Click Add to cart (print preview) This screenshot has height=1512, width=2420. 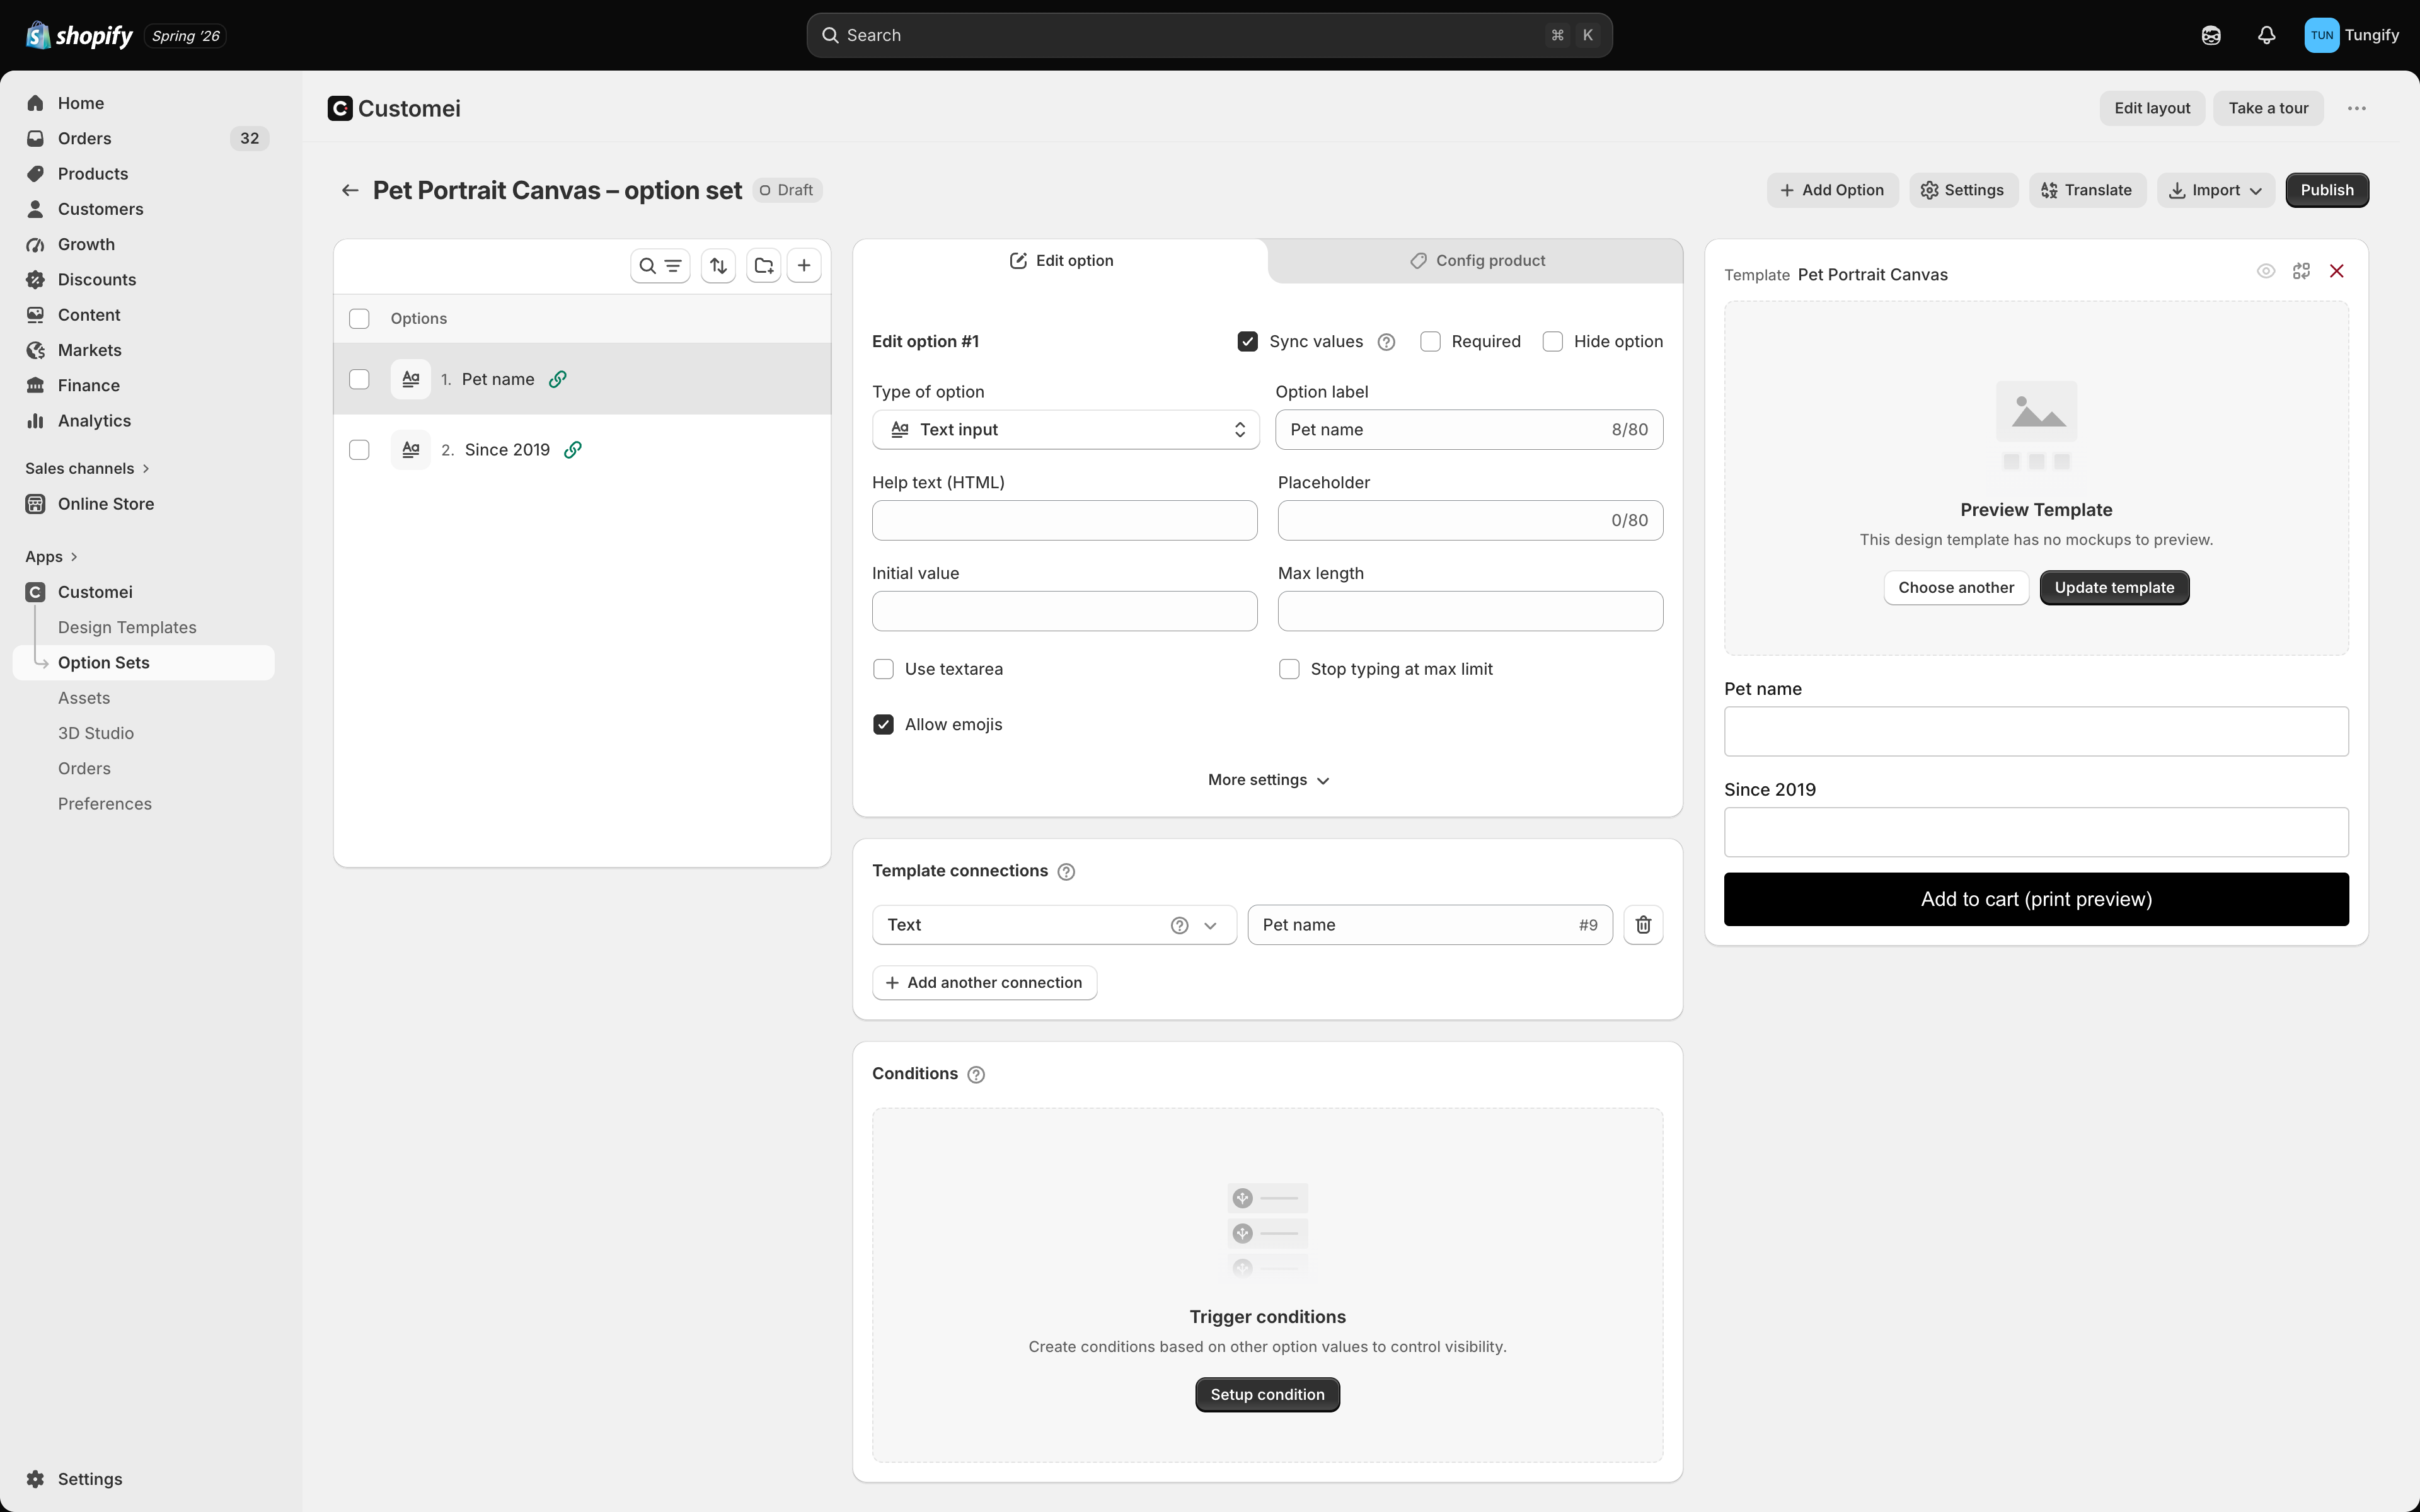click(2036, 899)
